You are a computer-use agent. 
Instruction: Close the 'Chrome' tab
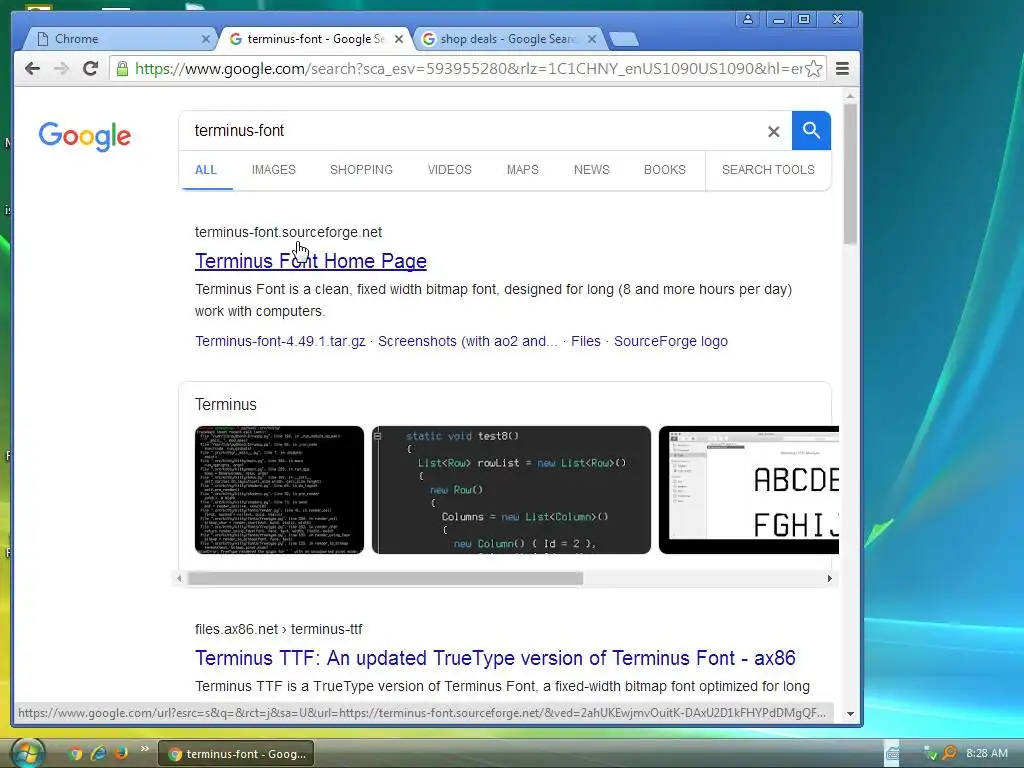(x=206, y=39)
